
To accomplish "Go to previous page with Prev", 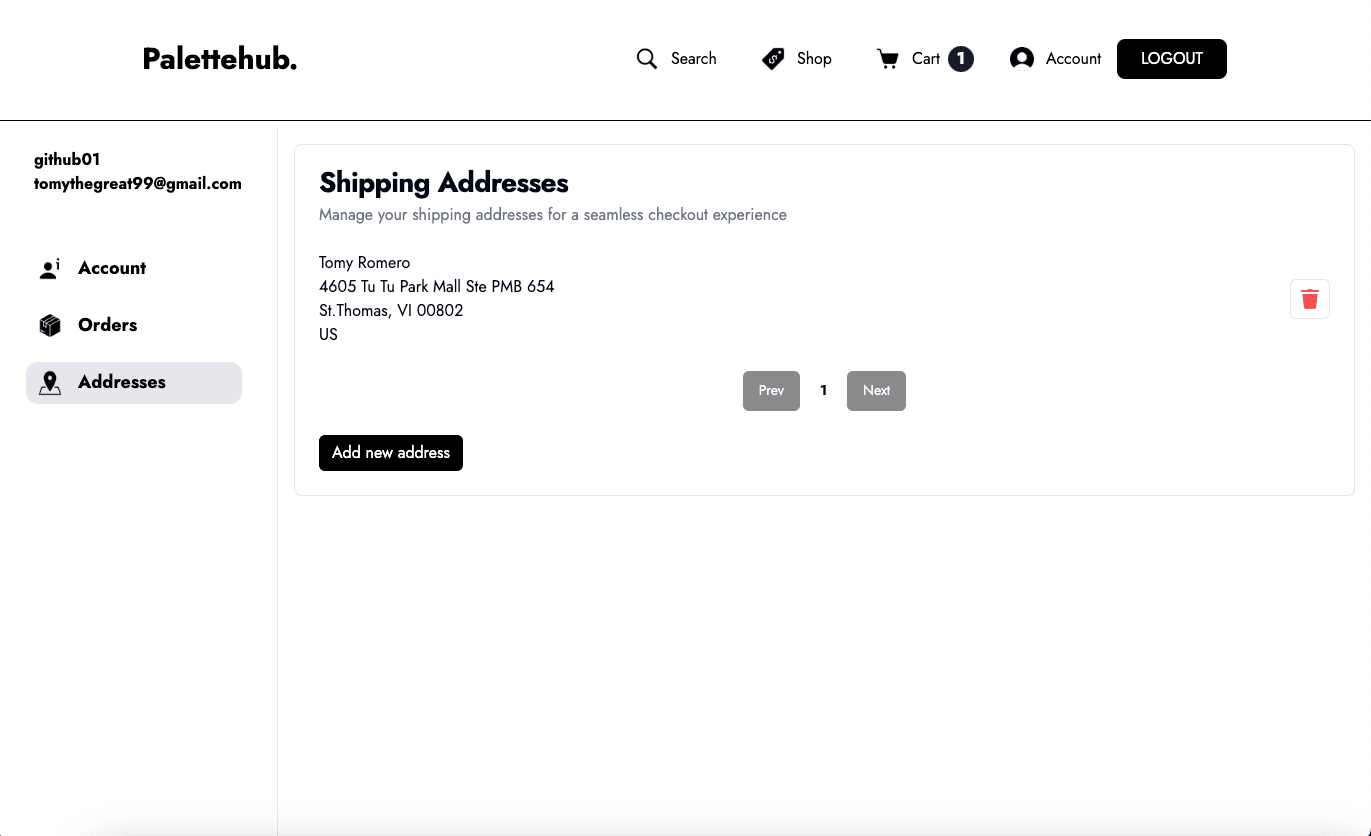I will 771,391.
